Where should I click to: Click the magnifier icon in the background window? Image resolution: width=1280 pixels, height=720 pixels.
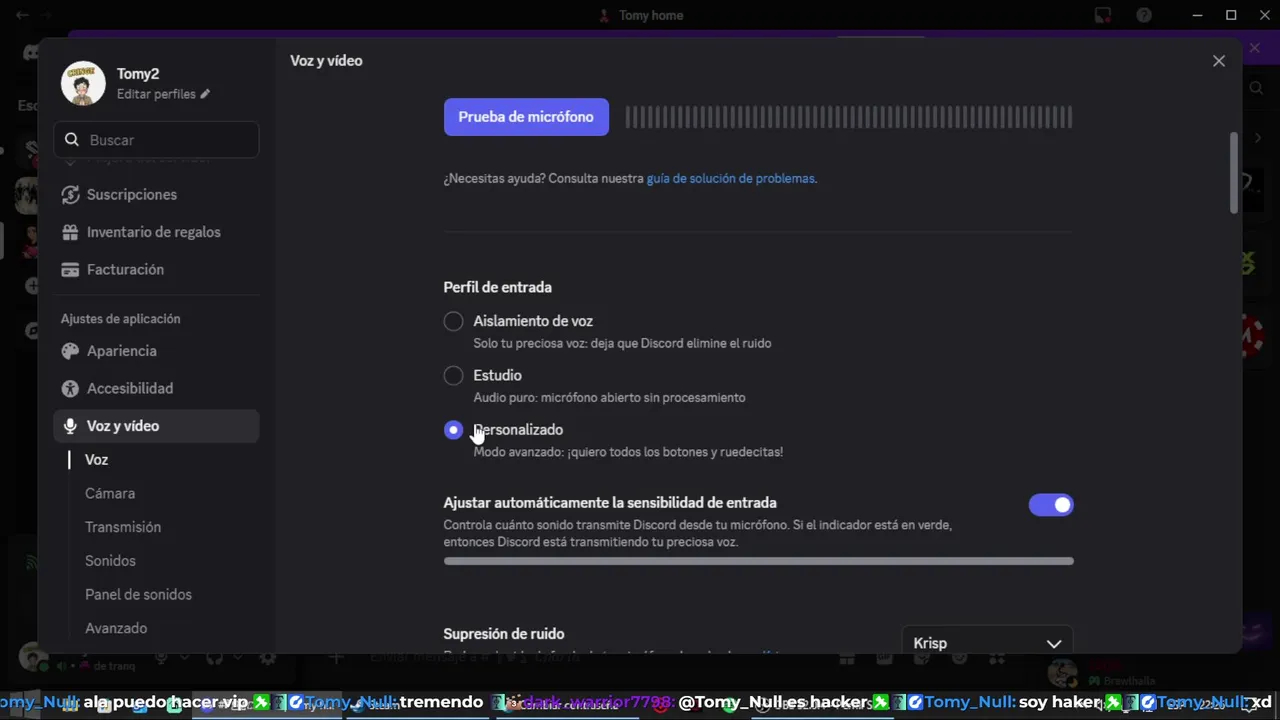click(x=1256, y=88)
